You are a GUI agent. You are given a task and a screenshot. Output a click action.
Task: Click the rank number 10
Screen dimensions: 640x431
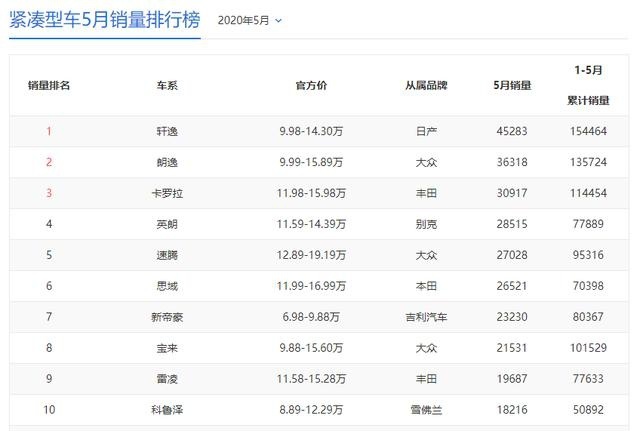click(x=49, y=410)
